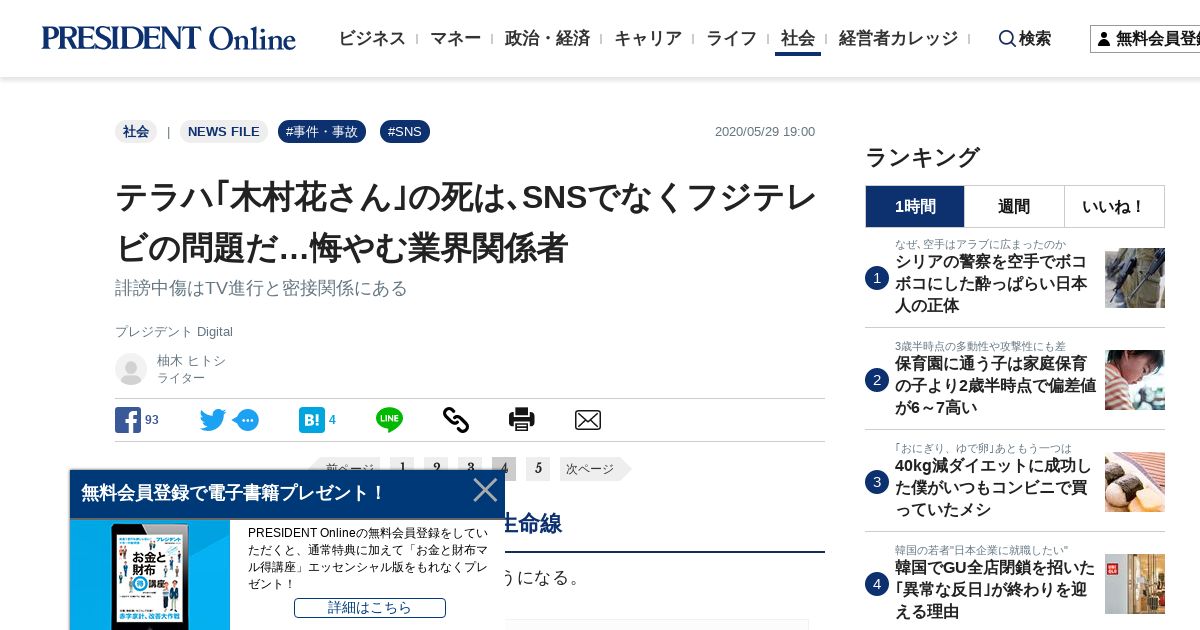Open author name 柚木 ヒトシ
Image resolution: width=1200 pixels, height=630 pixels.
[x=191, y=360]
